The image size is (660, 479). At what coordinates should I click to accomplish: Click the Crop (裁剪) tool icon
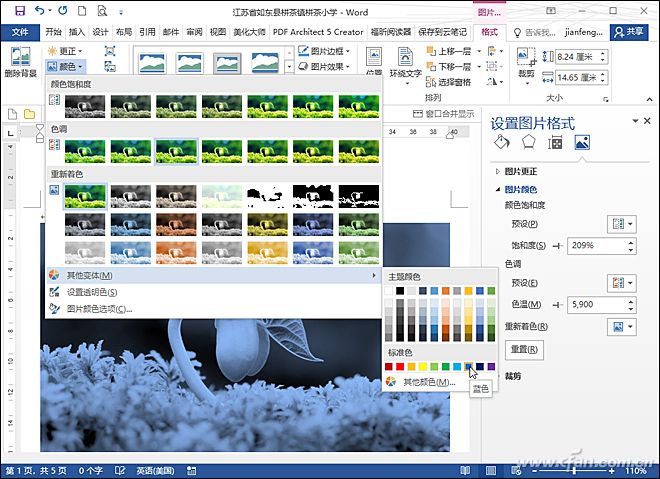click(x=526, y=57)
